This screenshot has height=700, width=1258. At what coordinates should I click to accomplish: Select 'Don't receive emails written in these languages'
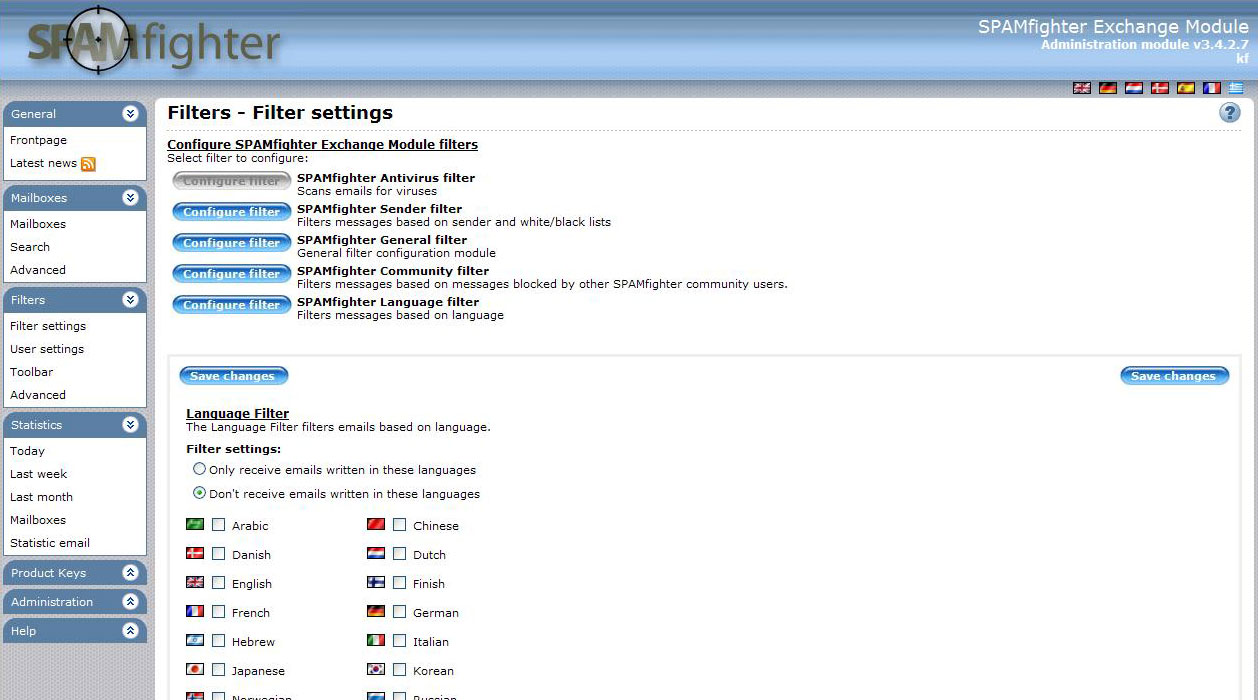200,493
